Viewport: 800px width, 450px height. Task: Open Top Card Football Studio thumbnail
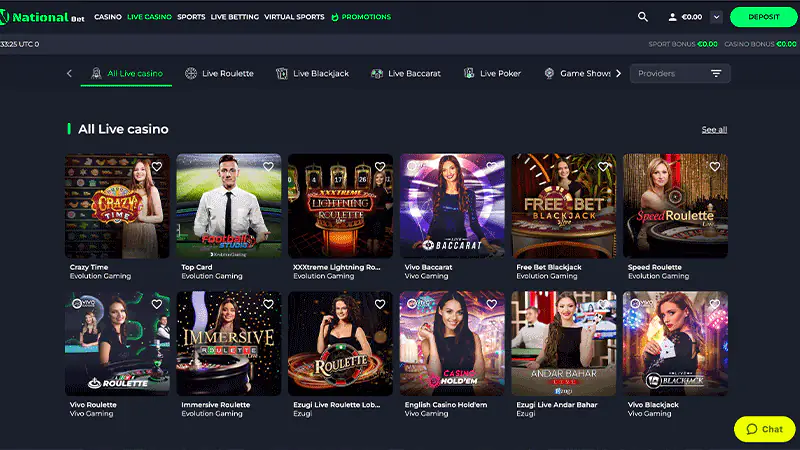tap(229, 206)
